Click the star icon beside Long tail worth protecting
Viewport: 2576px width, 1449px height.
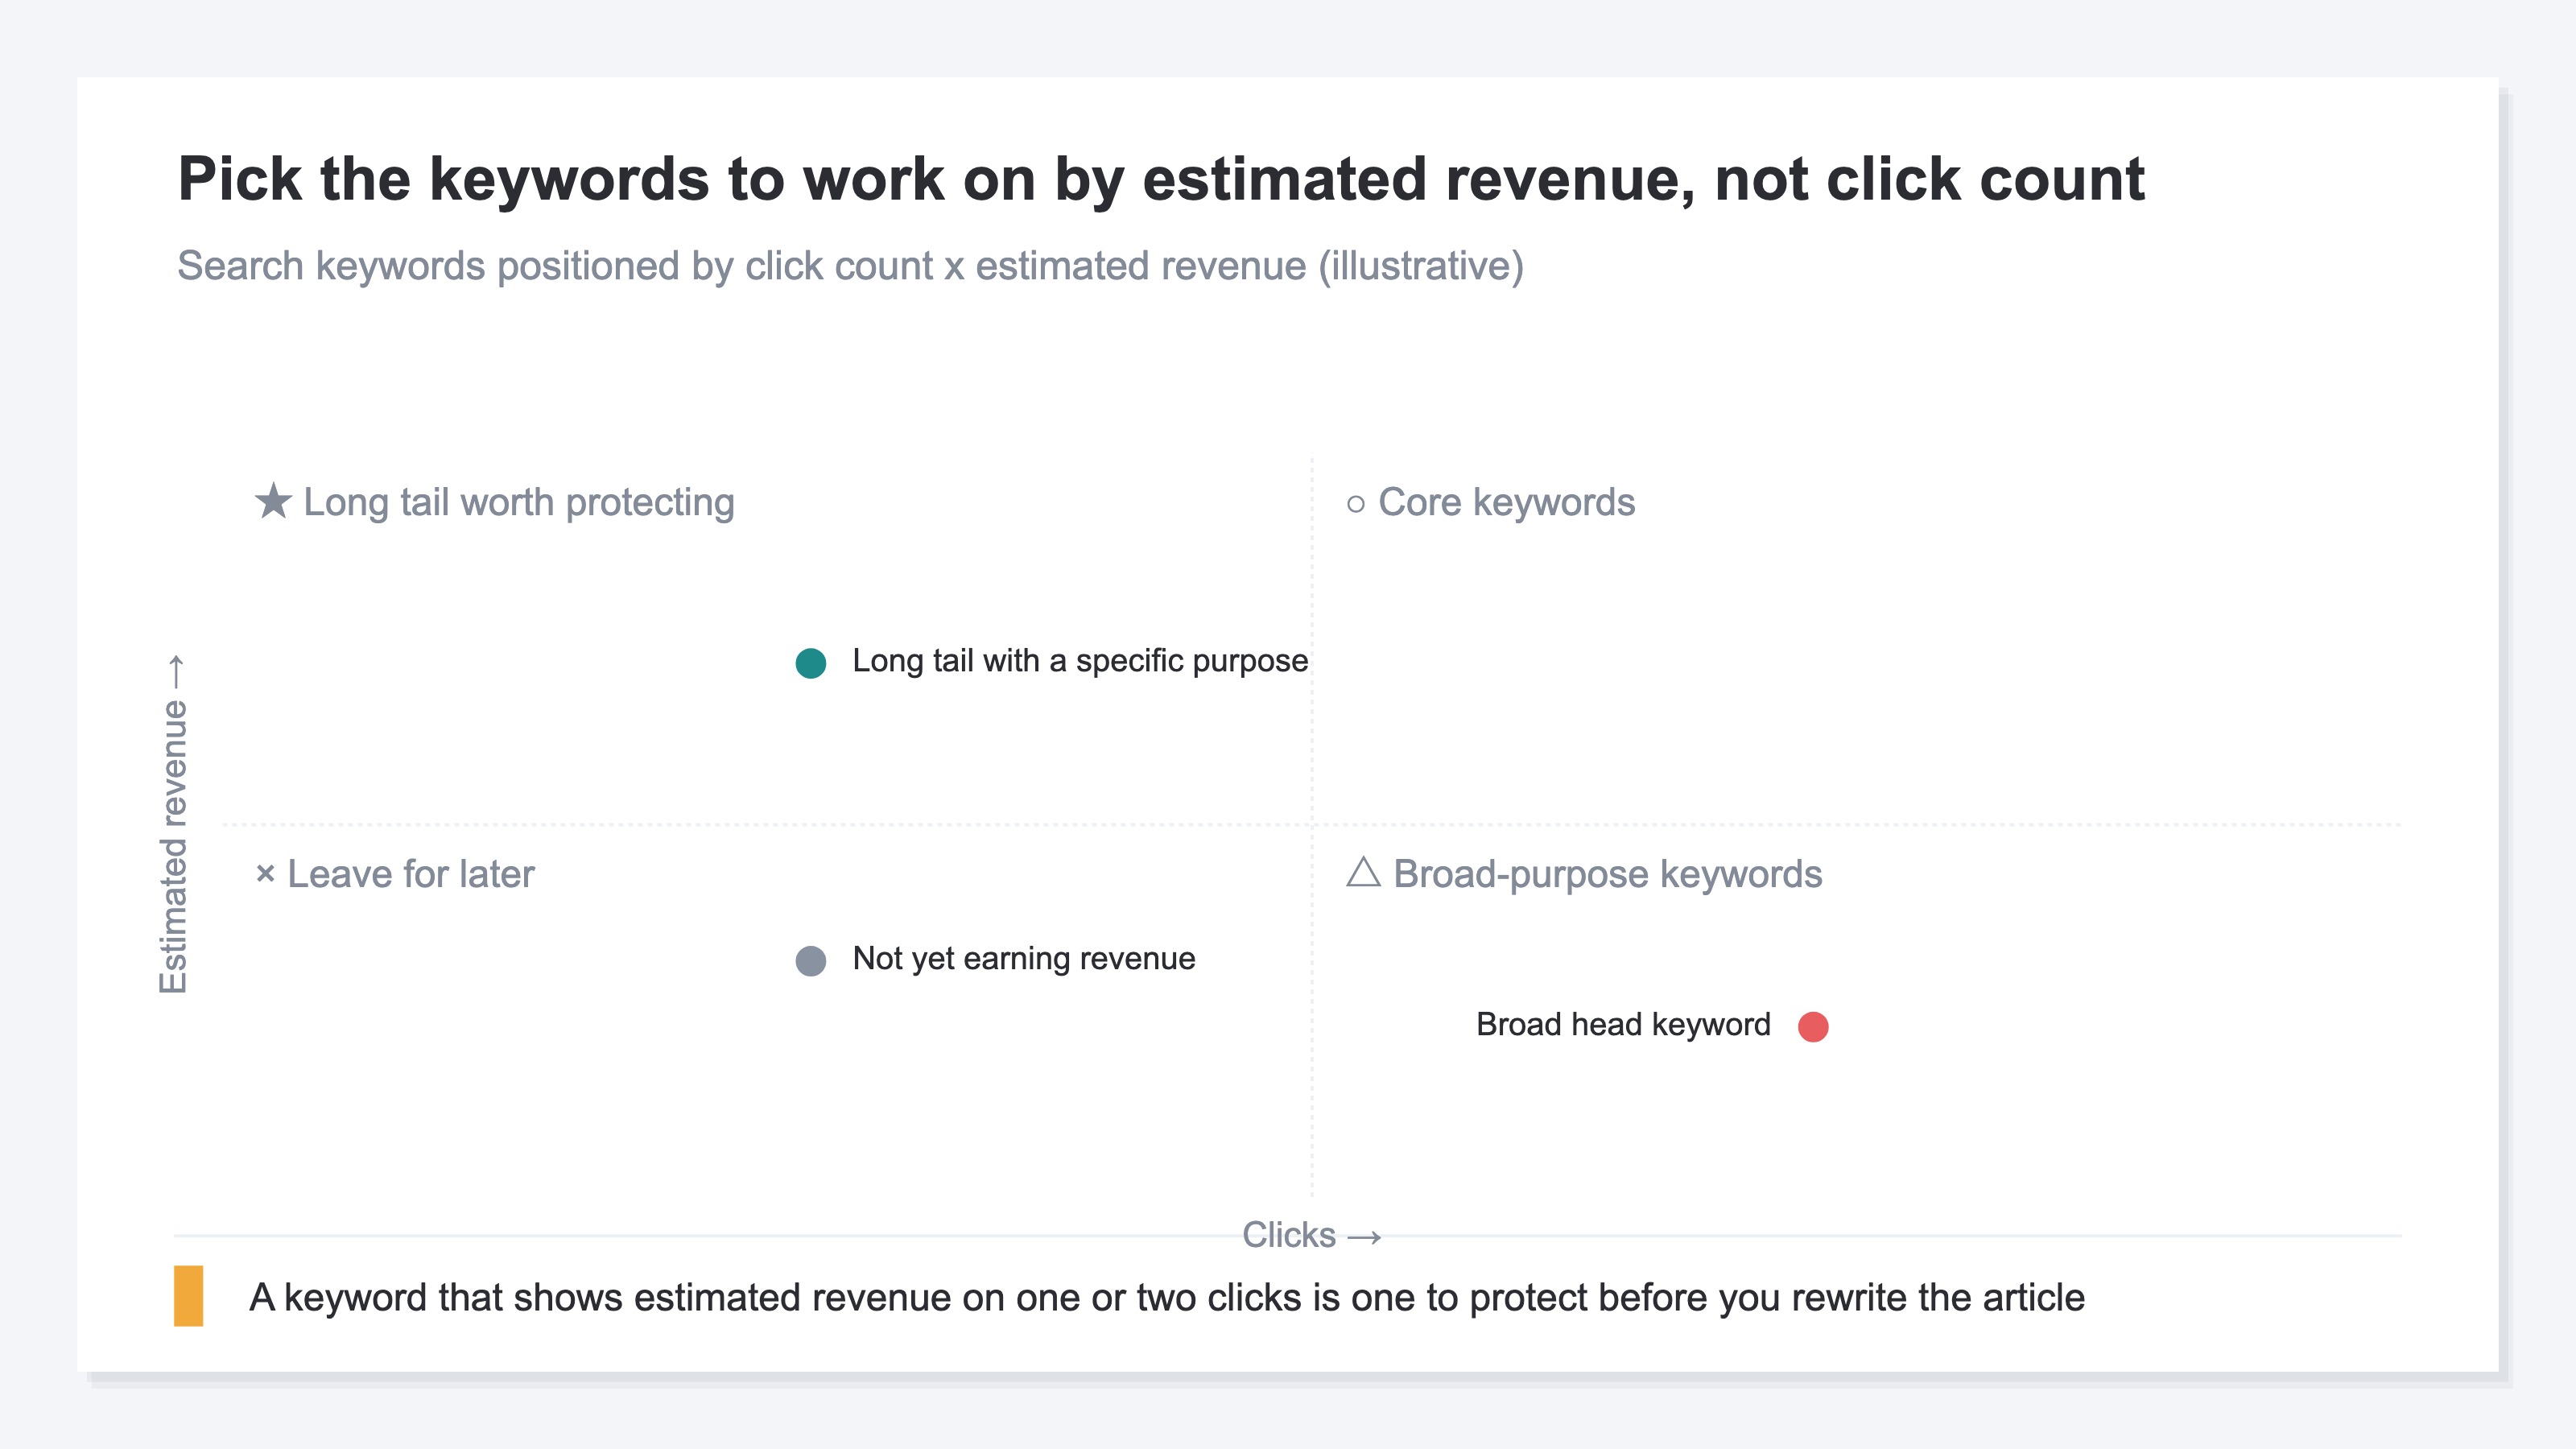(x=273, y=501)
